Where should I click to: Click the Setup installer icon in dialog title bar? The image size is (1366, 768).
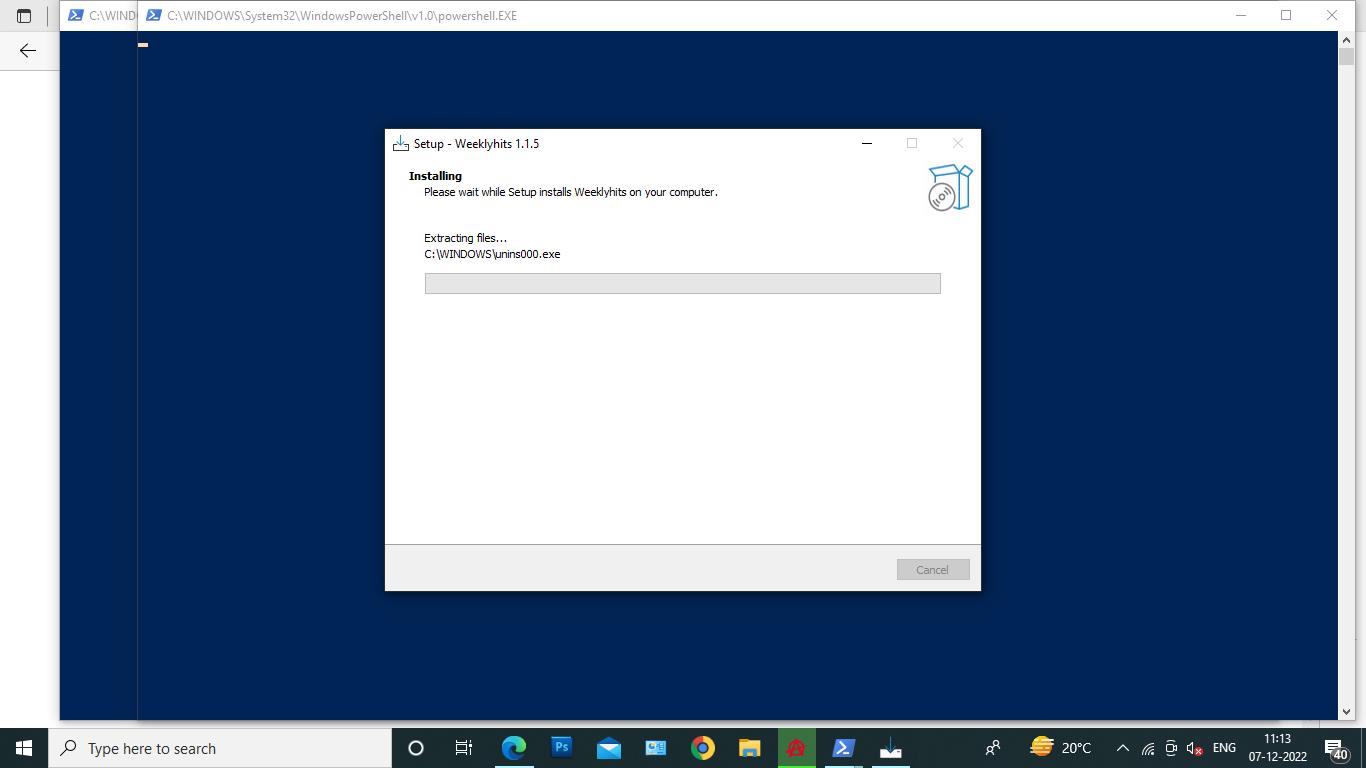[401, 144]
